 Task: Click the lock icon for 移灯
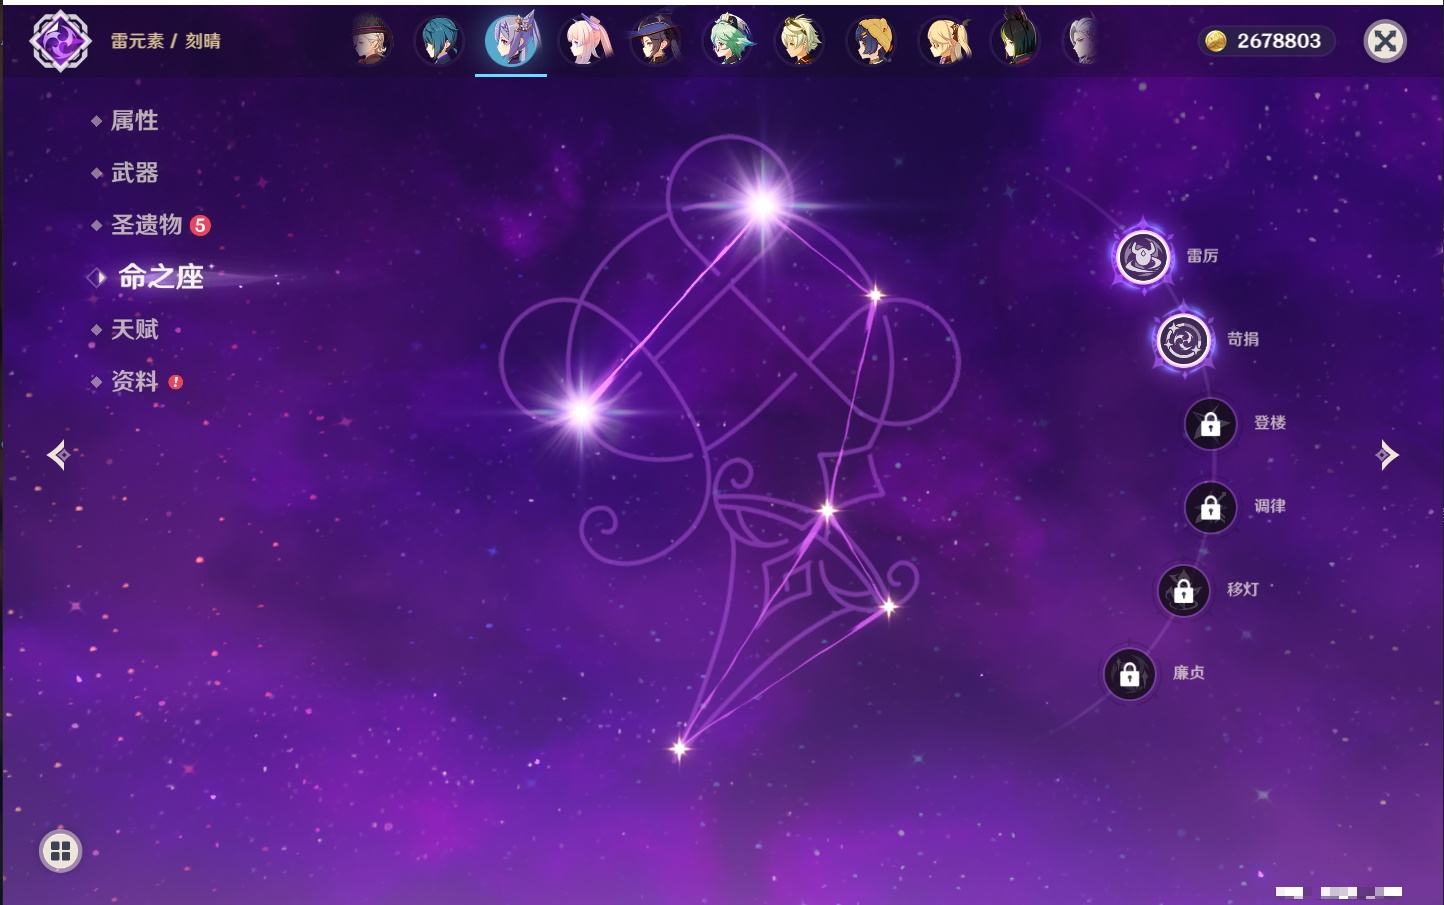pos(1183,591)
